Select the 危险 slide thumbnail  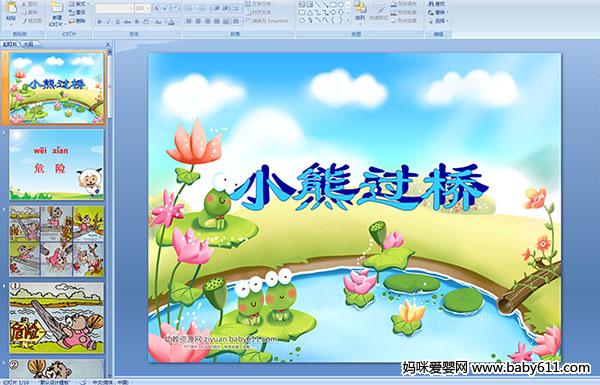56,165
